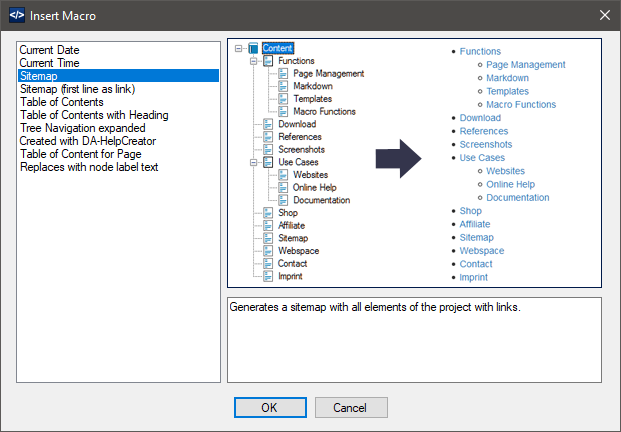The width and height of the screenshot is (621, 432).
Task: Click the Imprint link in preview sitemap
Action: [x=473, y=278]
